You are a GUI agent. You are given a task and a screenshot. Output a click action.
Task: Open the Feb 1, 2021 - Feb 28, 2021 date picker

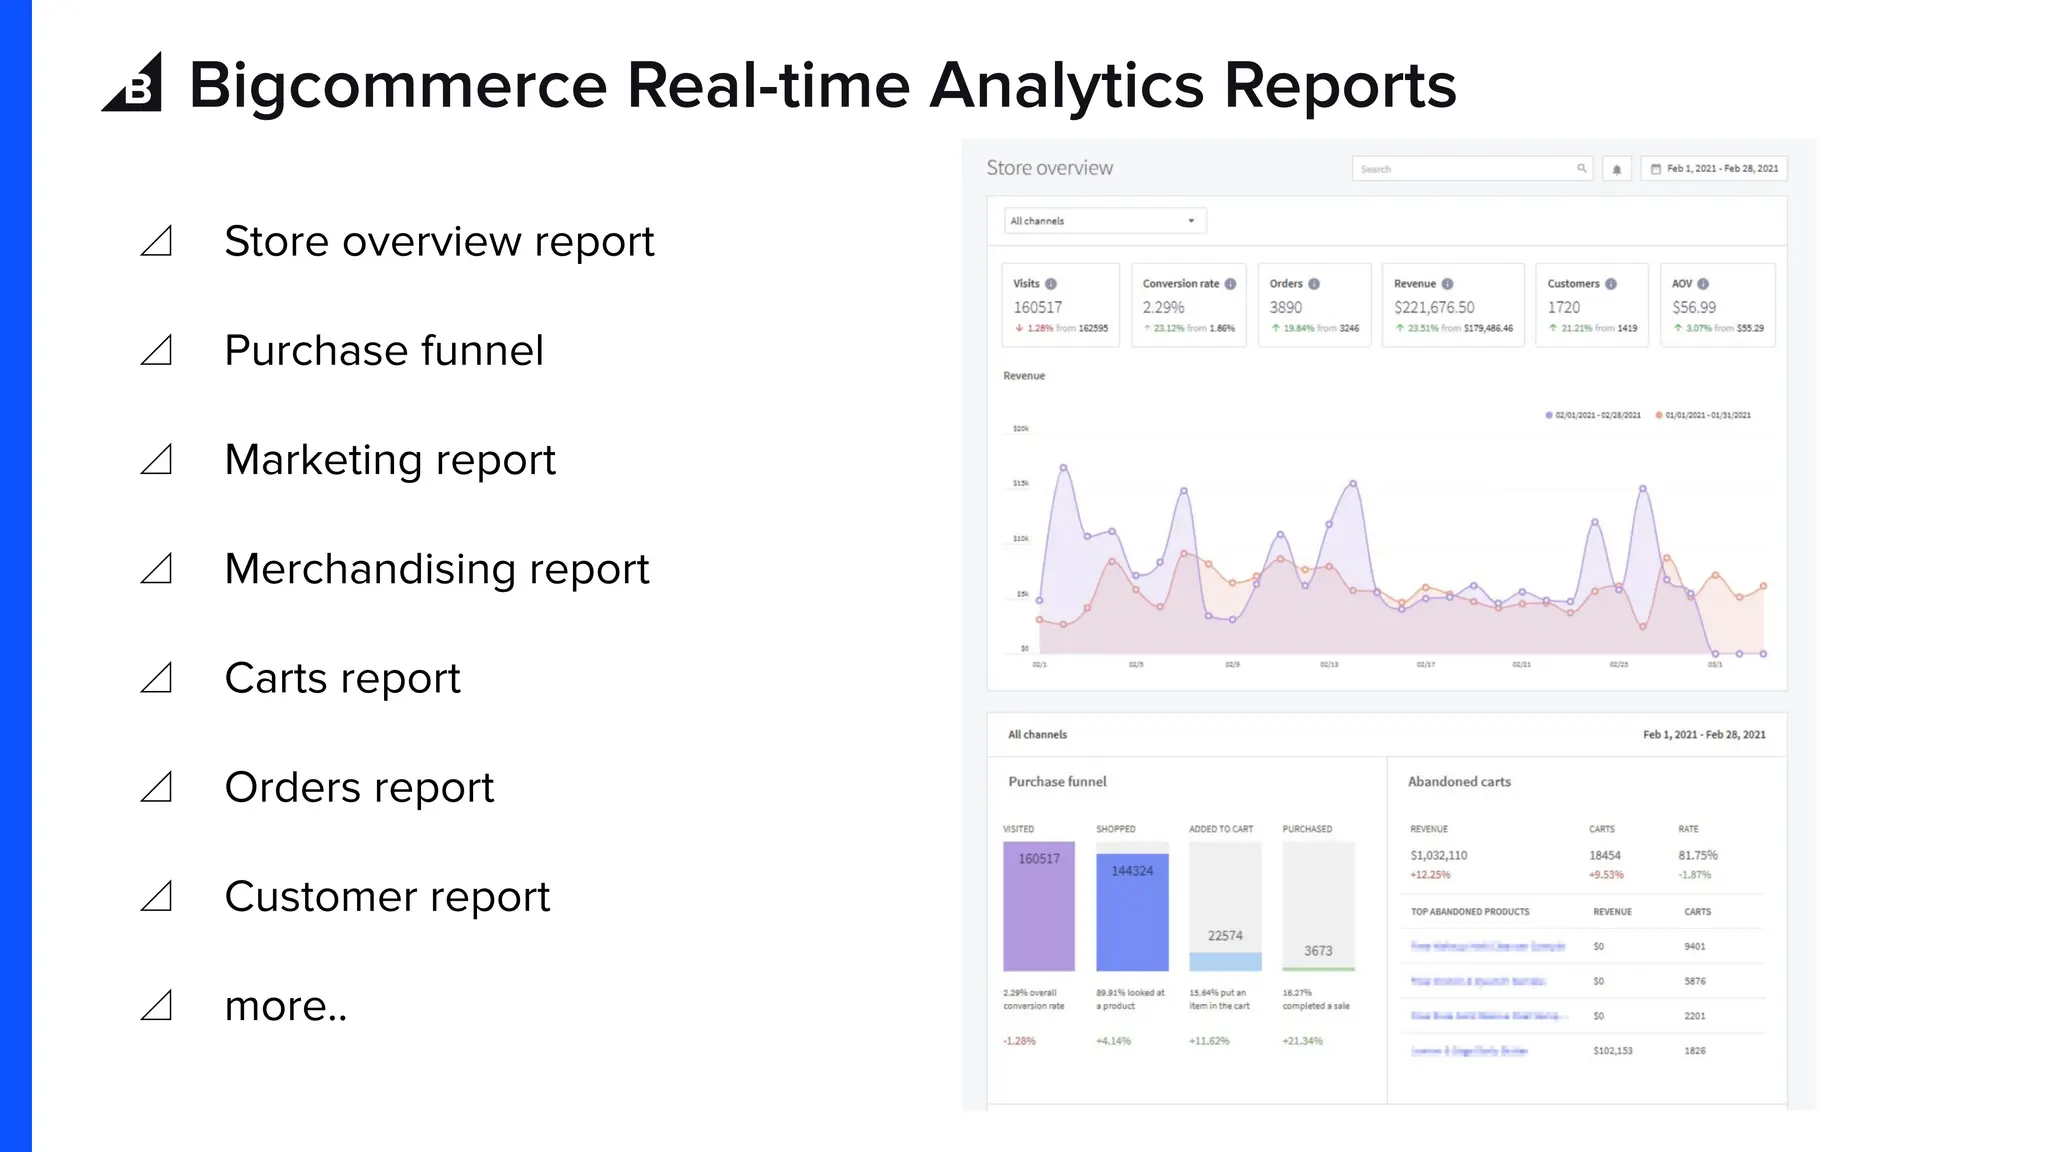(1714, 169)
